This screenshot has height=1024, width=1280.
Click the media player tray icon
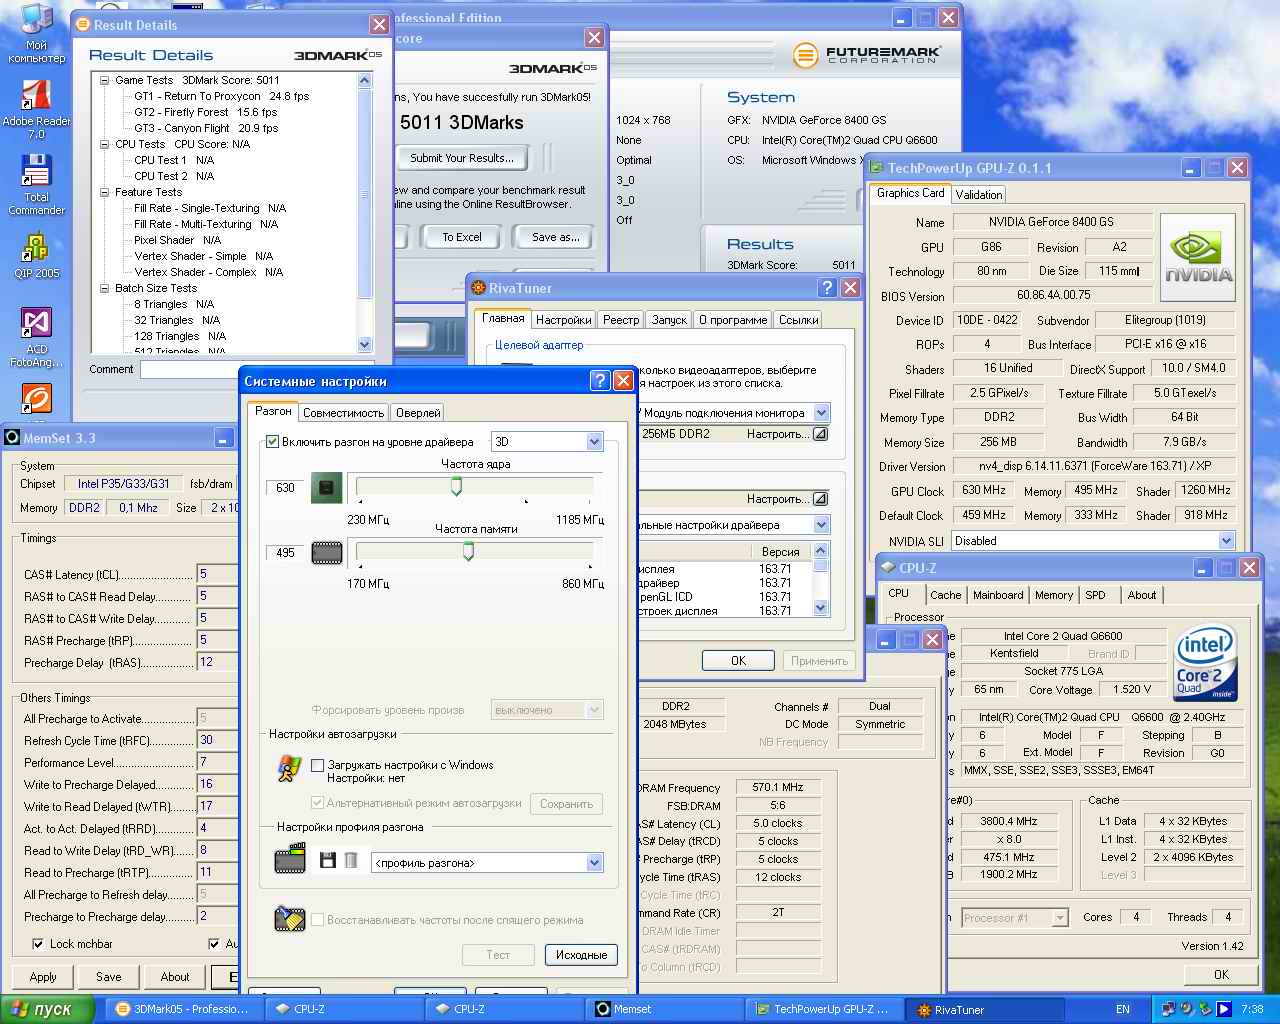tap(1224, 1009)
